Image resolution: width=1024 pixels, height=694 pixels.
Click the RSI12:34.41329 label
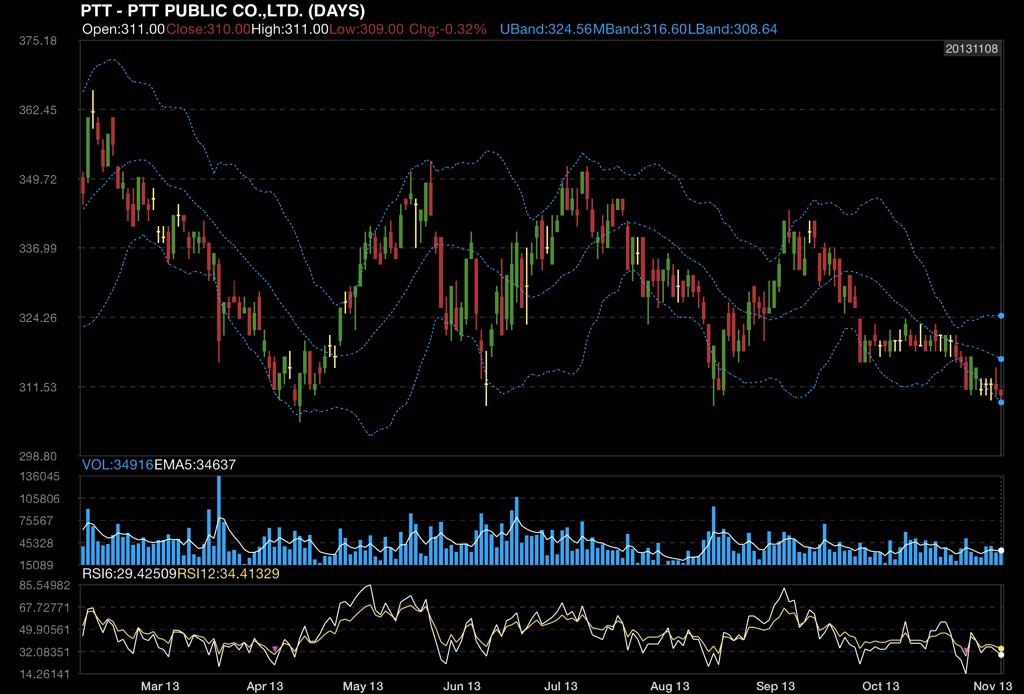pos(229,574)
